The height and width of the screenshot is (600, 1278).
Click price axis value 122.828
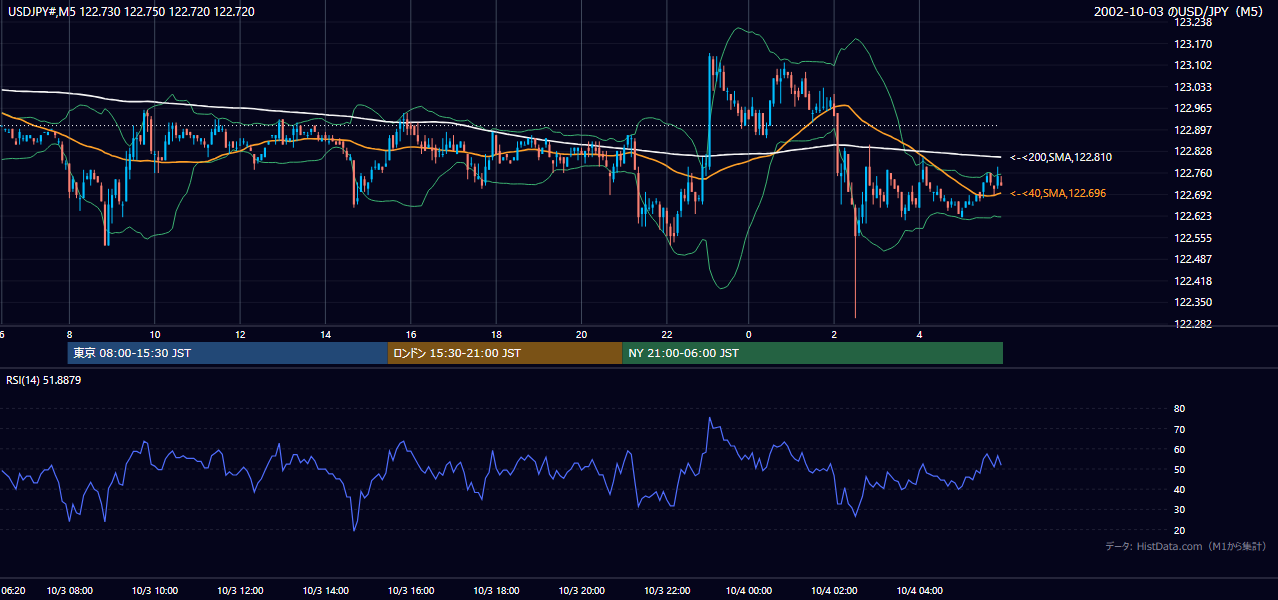(1193, 151)
